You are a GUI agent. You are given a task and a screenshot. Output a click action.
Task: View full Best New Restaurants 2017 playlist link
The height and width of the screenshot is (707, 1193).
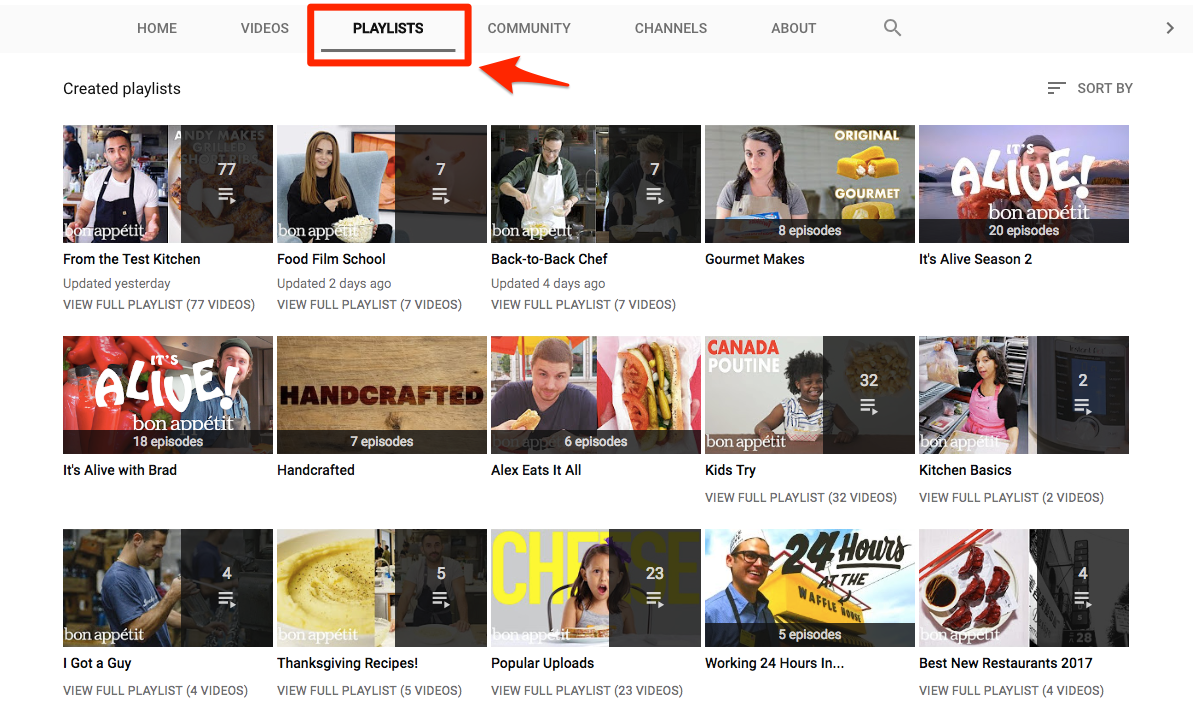1011,691
